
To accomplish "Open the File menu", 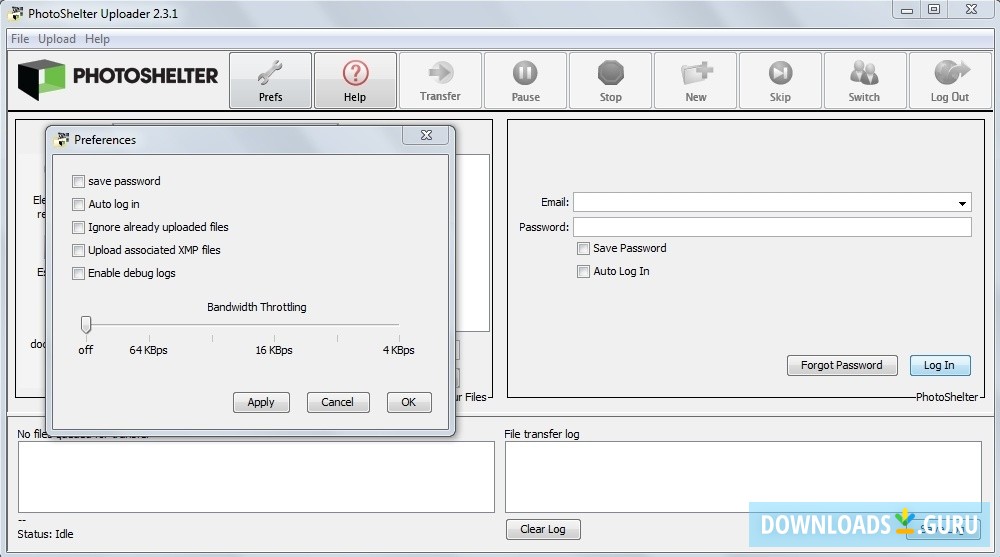I will (20, 39).
